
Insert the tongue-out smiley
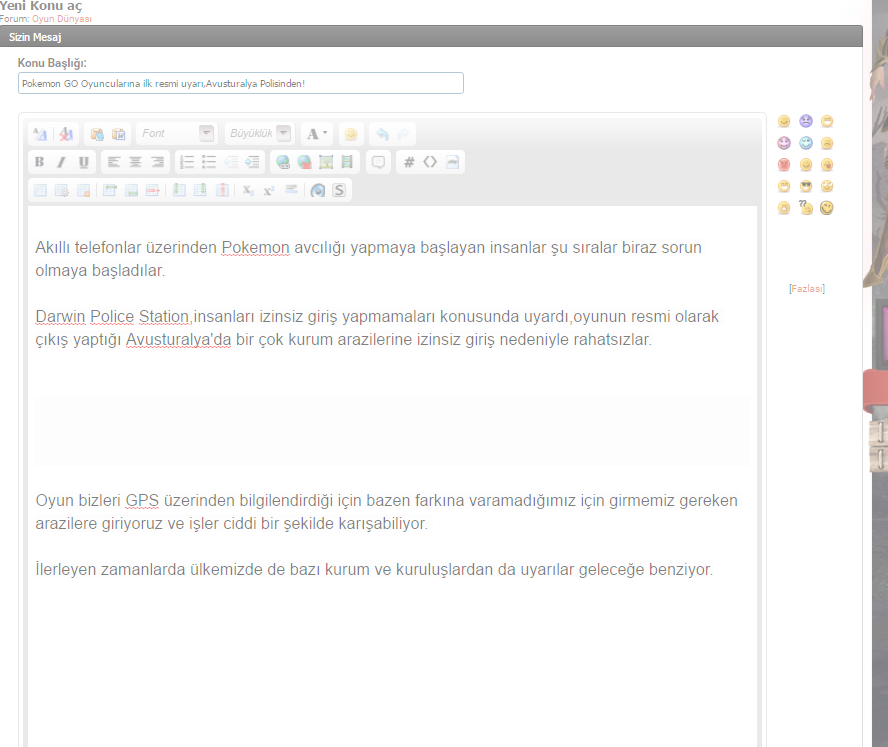click(827, 164)
